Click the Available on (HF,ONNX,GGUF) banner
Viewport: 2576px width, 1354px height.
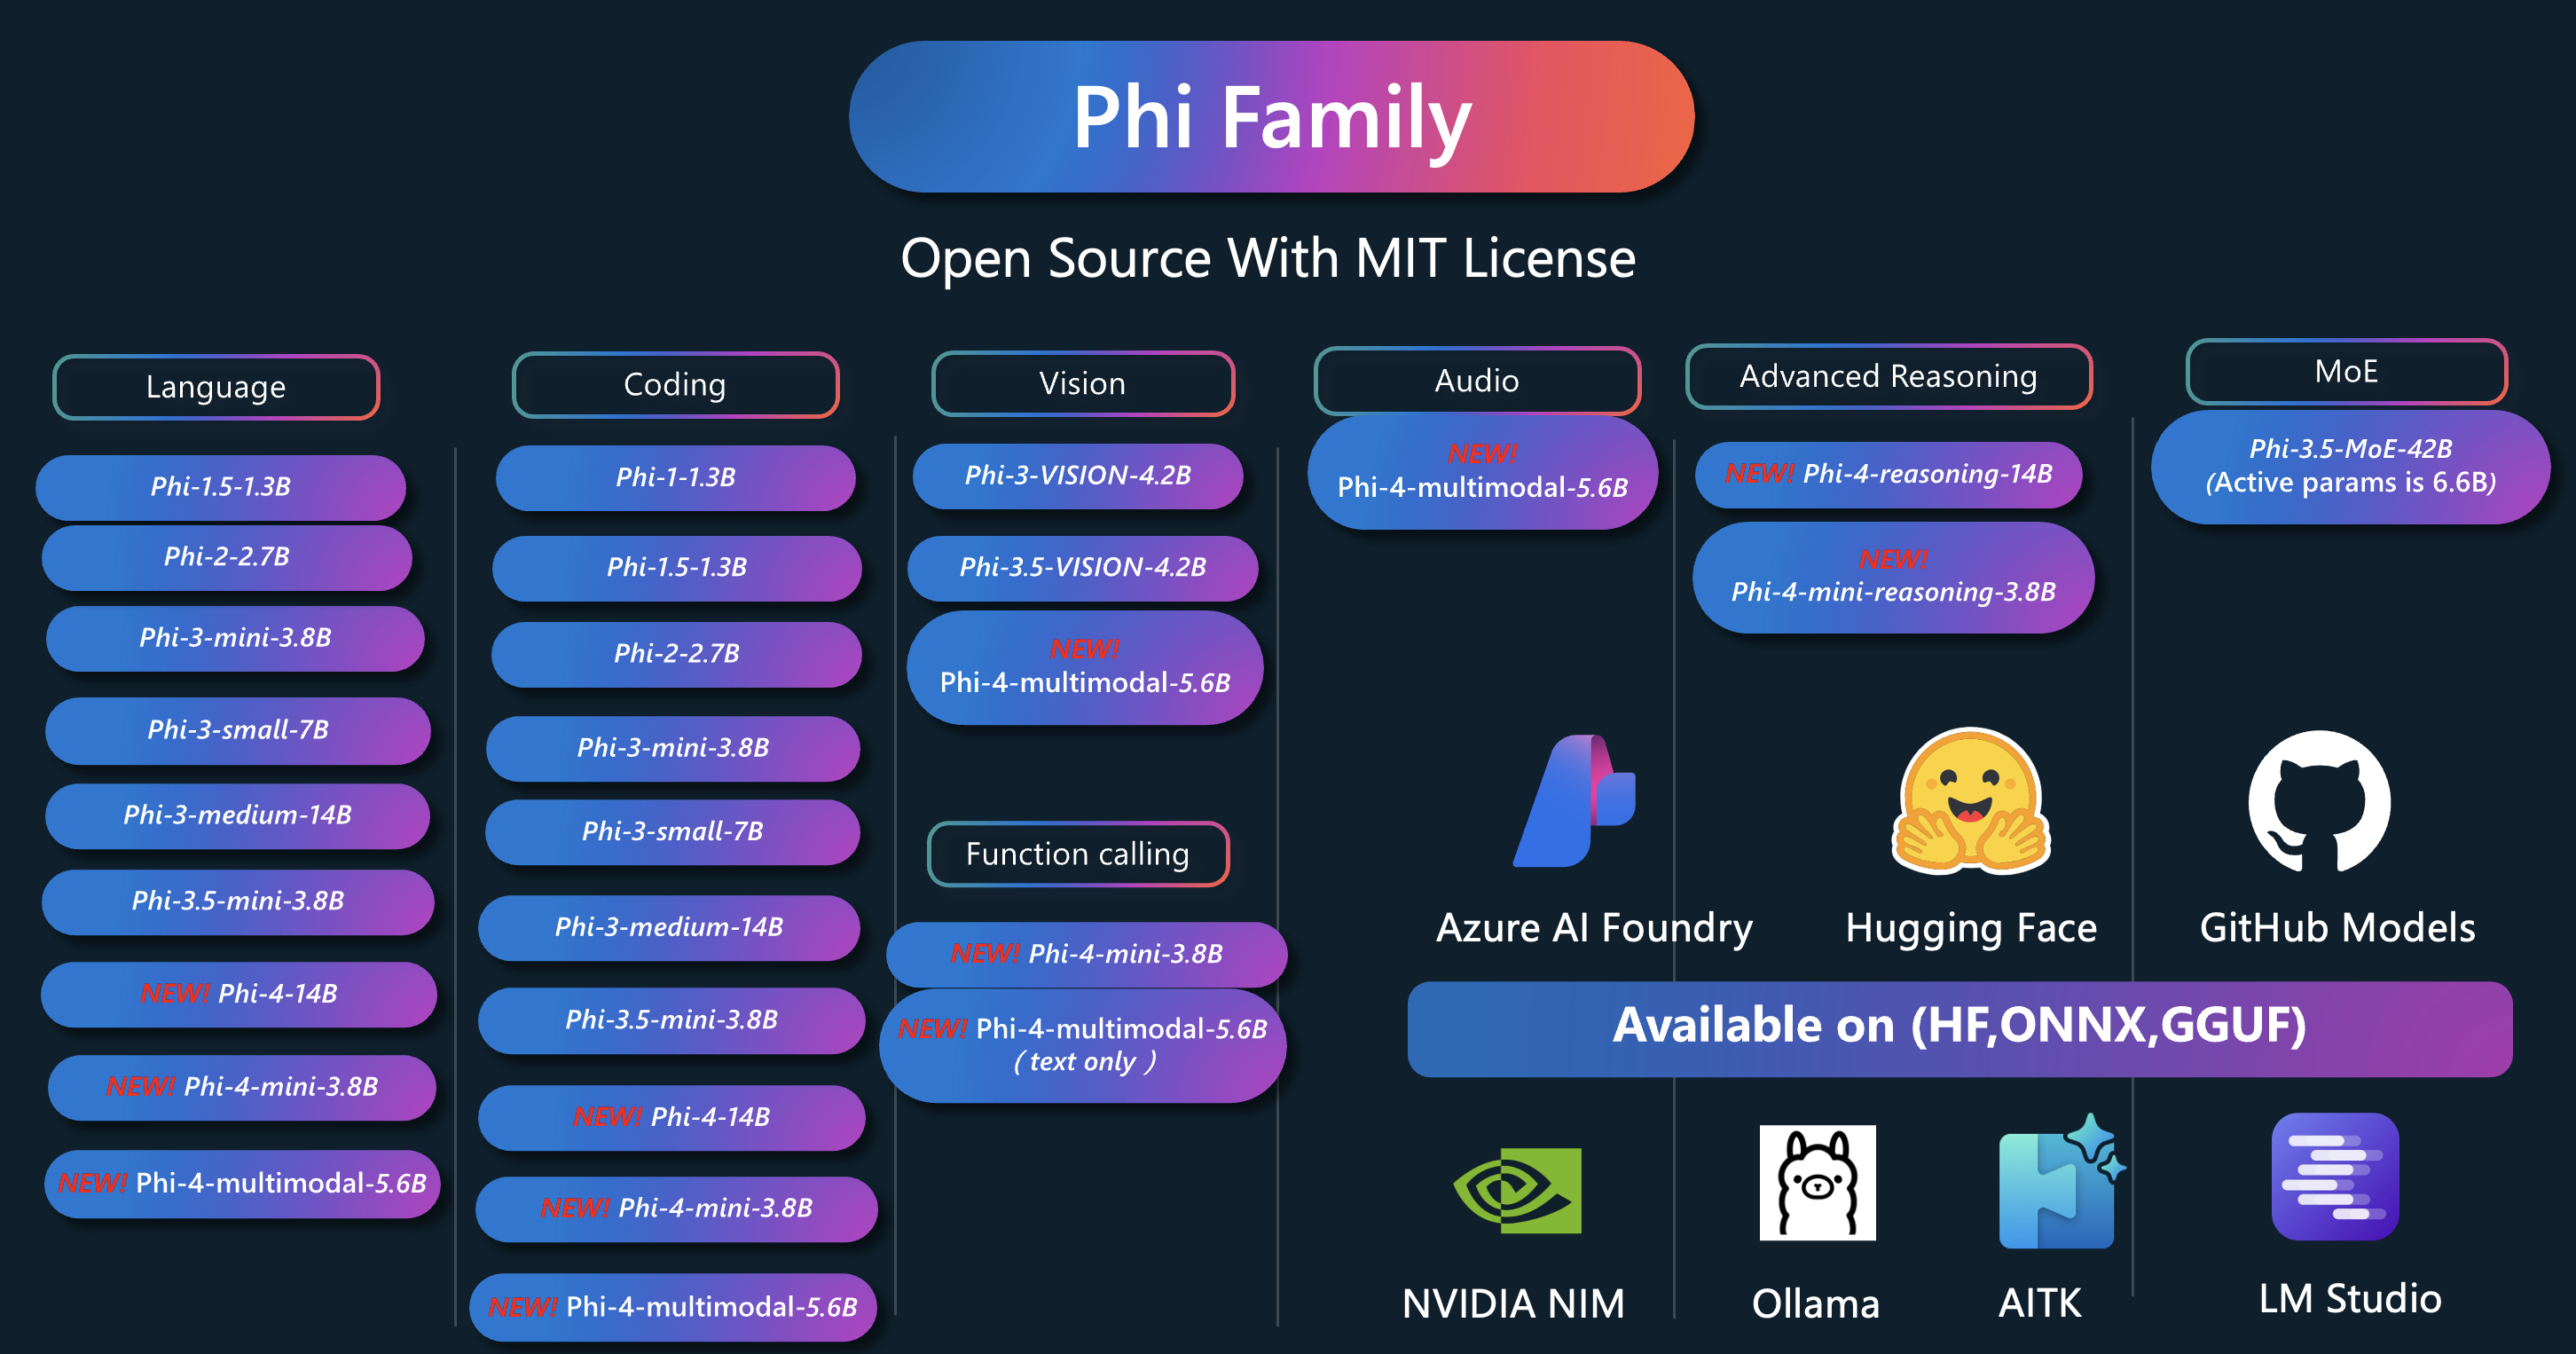click(x=1958, y=1027)
